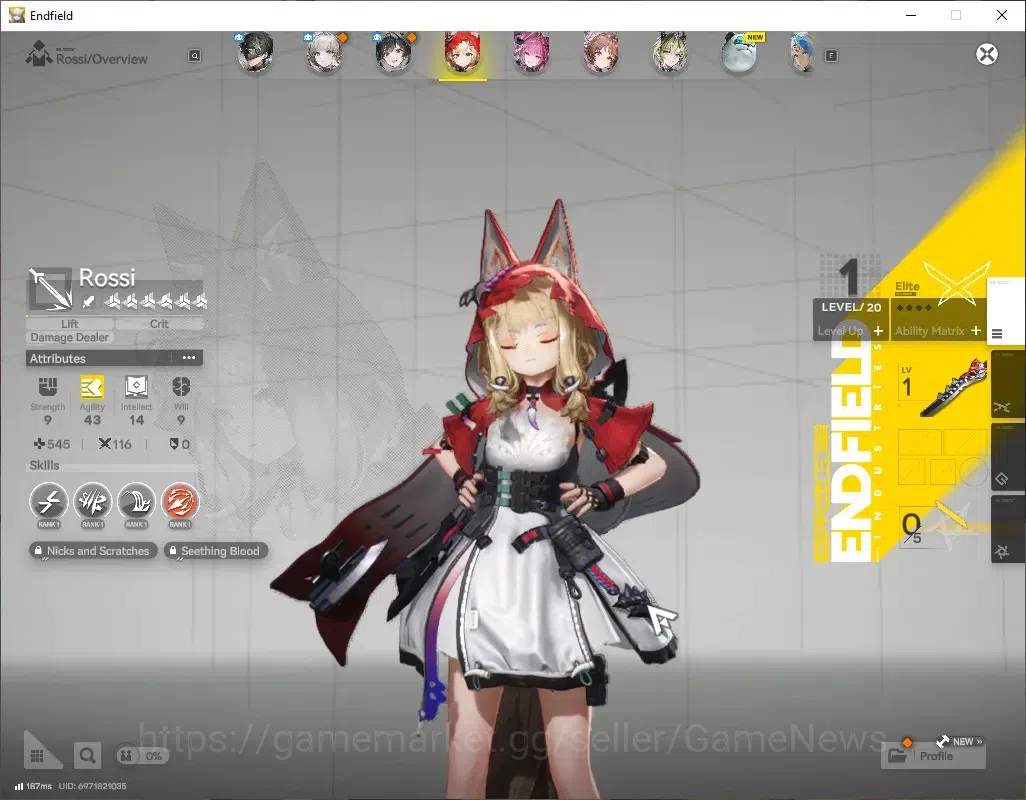Click the attack stat value 116
The image size is (1026, 800).
[x=121, y=445]
